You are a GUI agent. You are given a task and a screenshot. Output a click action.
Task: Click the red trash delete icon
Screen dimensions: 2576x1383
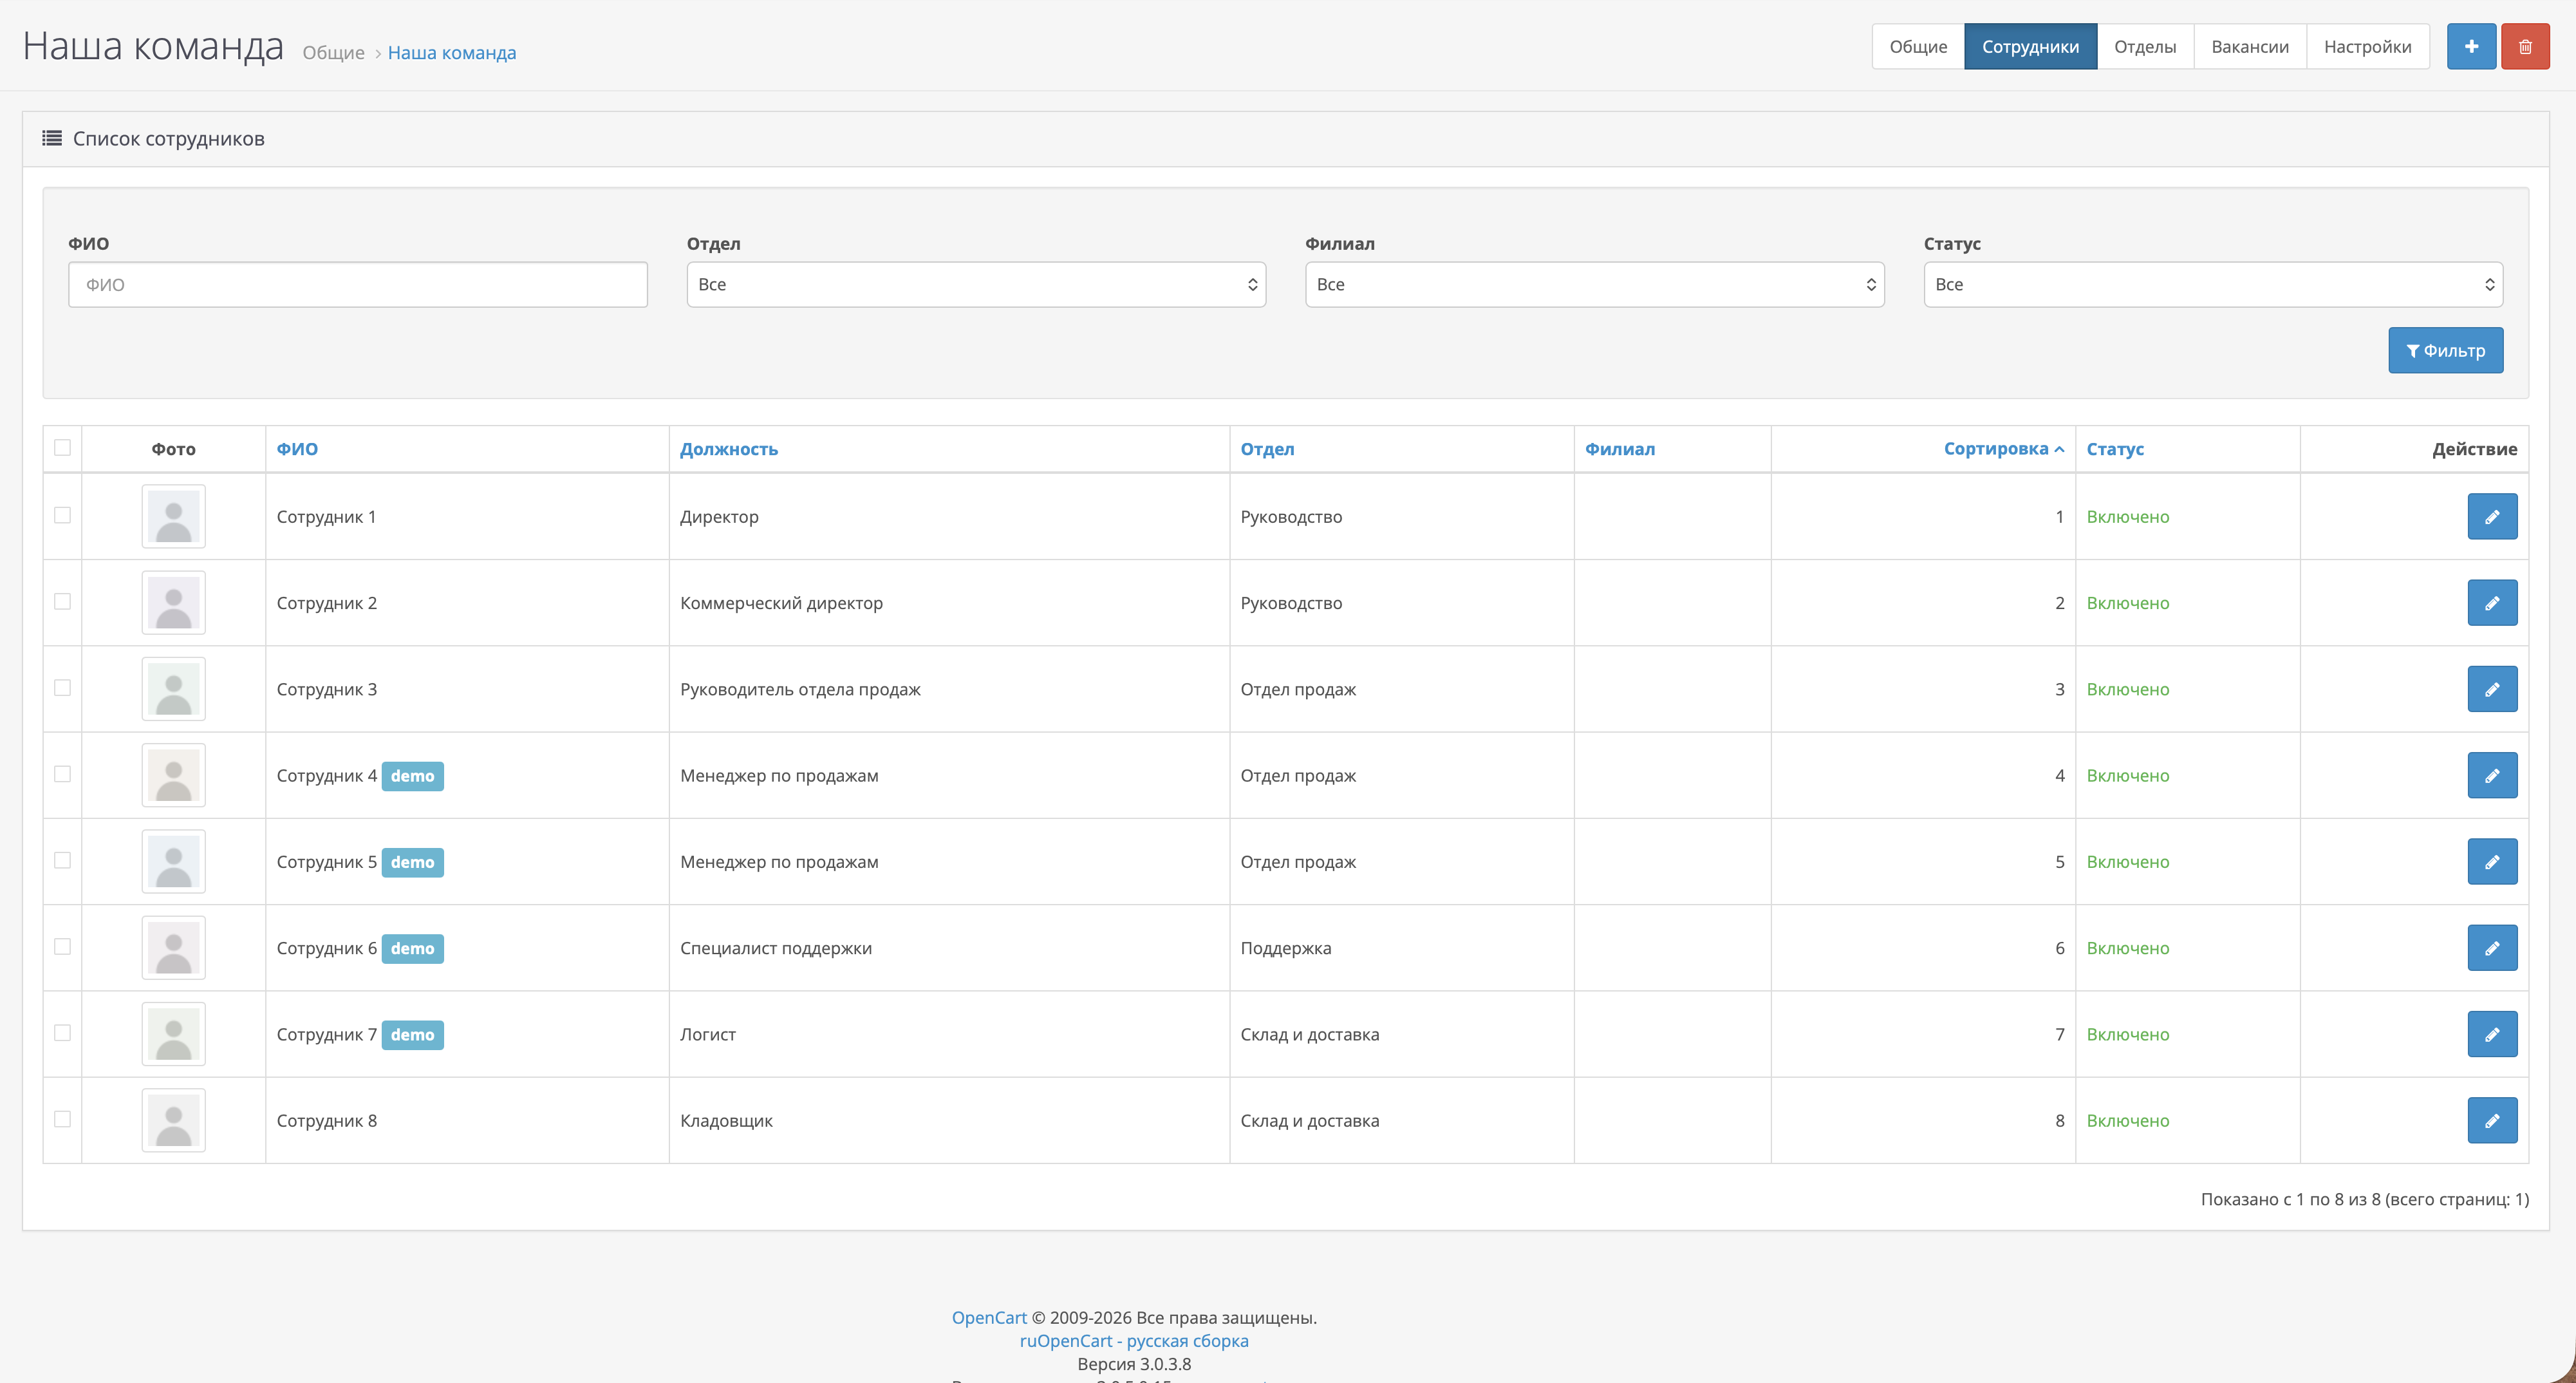(x=2525, y=46)
